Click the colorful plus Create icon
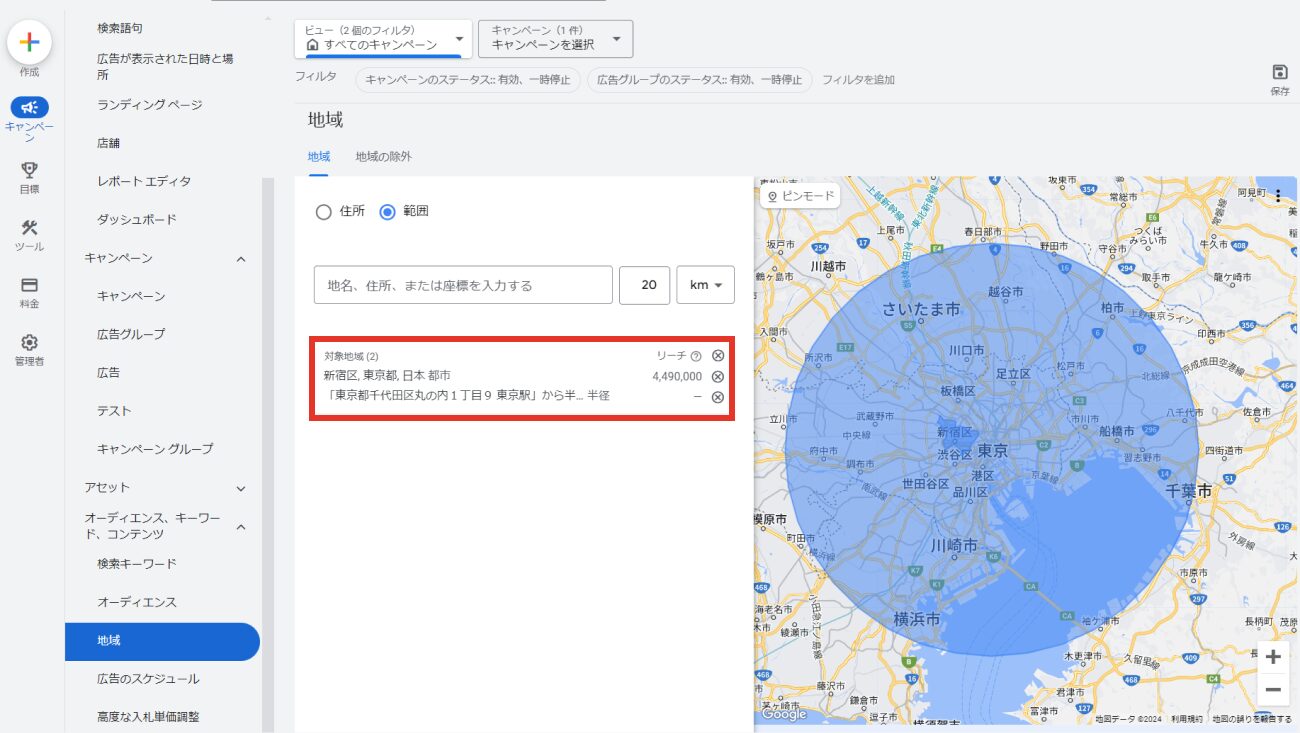This screenshot has width=1300, height=733. click(x=29, y=42)
